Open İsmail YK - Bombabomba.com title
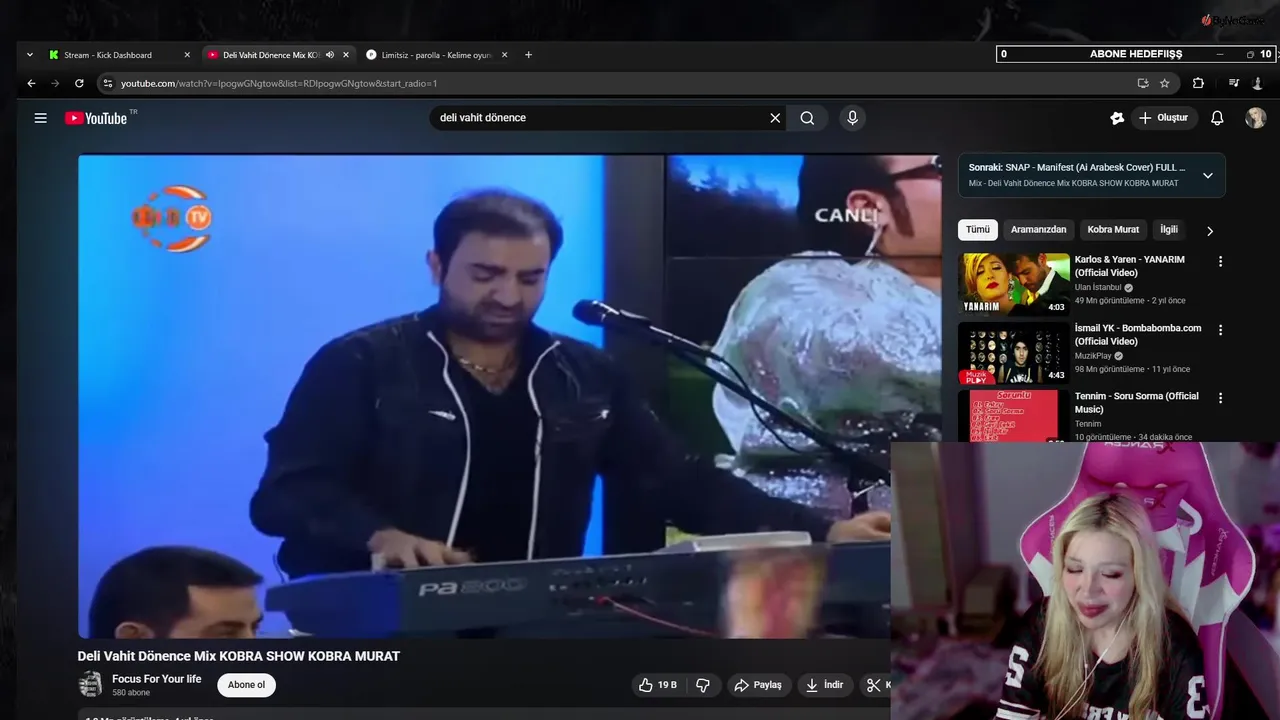Viewport: 1280px width, 720px height. pyautogui.click(x=1138, y=335)
